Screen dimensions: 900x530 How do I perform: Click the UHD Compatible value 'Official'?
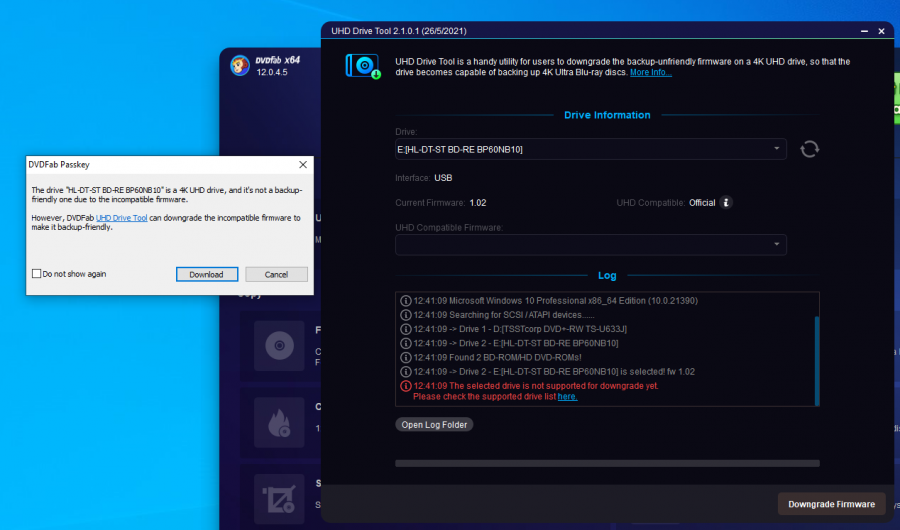[702, 203]
